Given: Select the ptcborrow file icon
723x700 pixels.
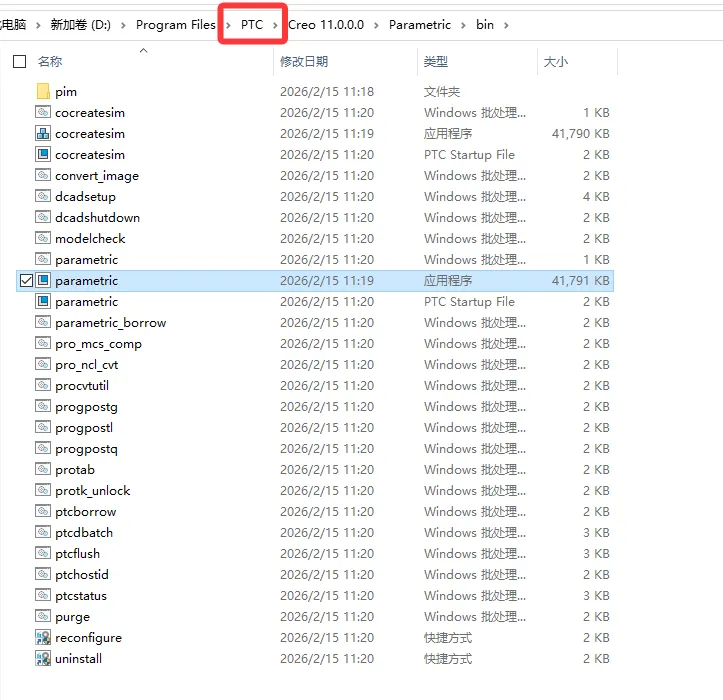Looking at the screenshot, I should tap(43, 511).
